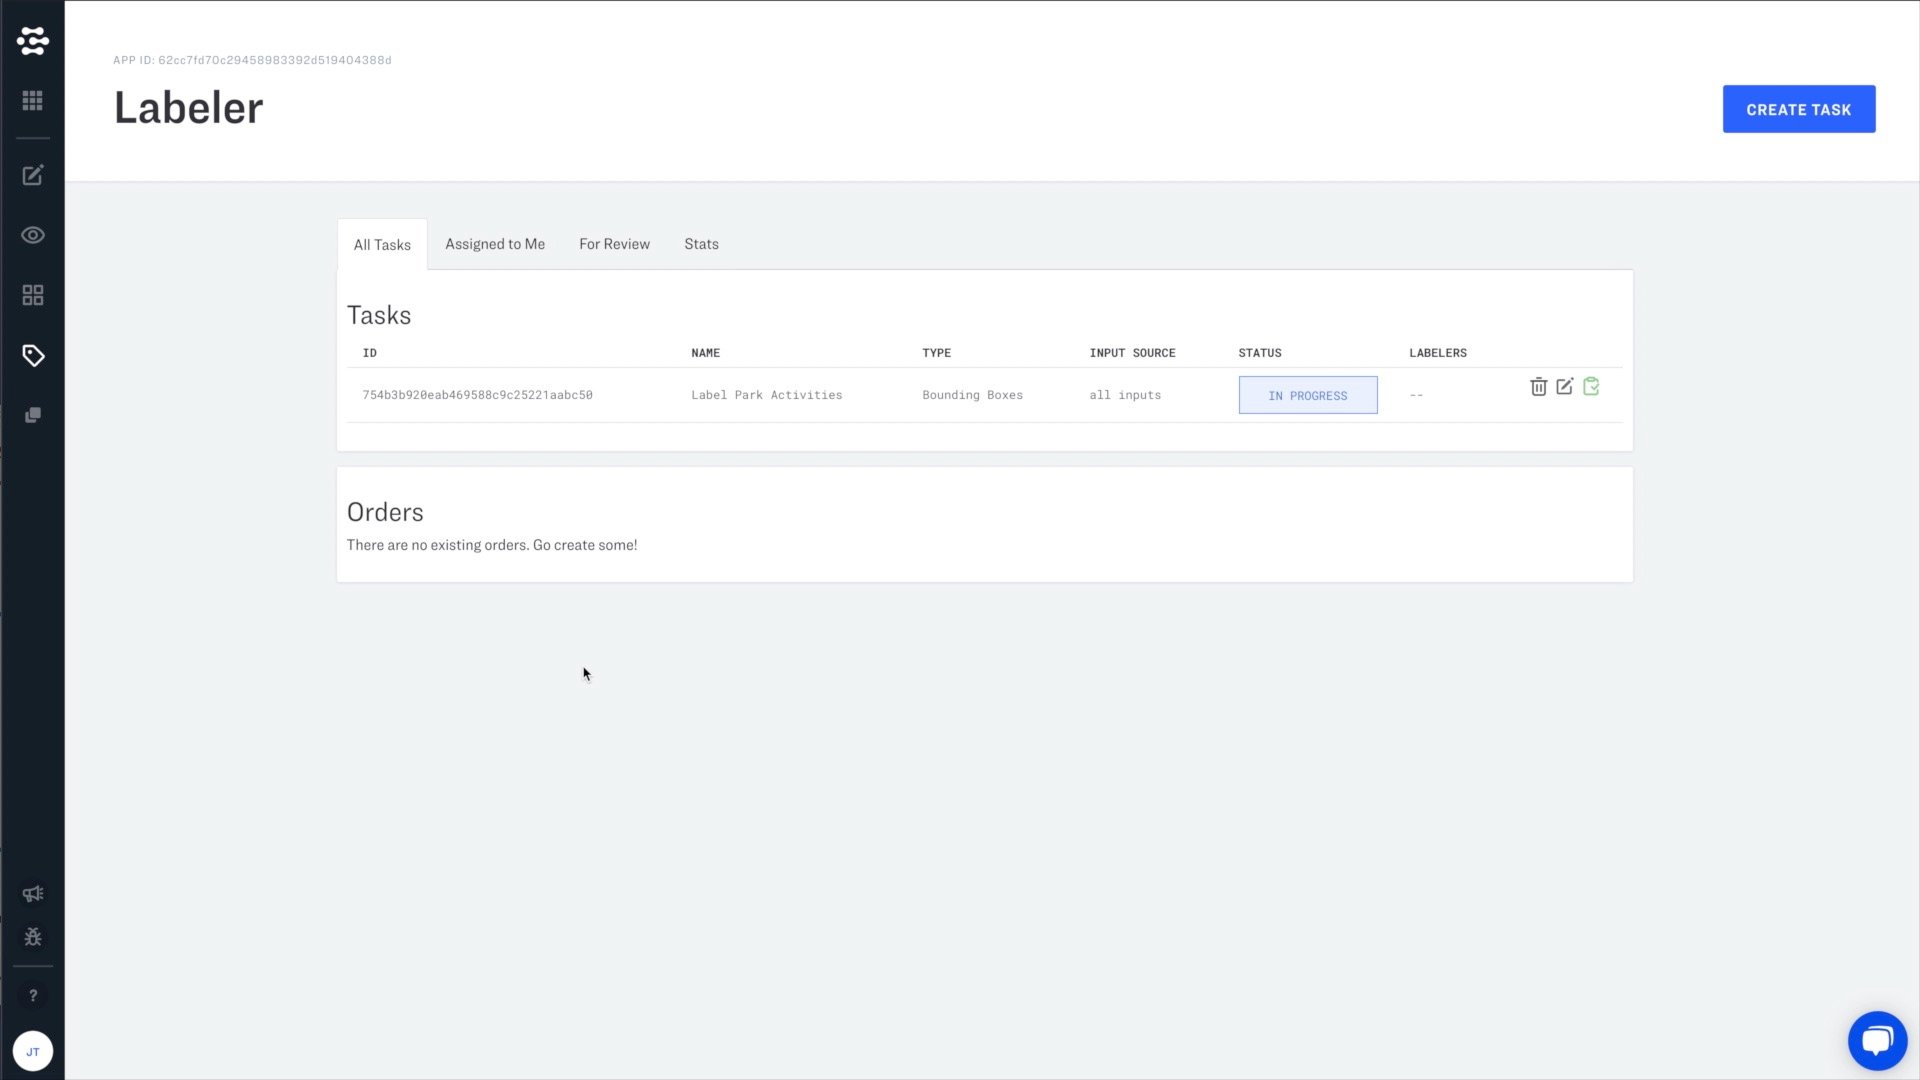
Task: Click the megaphone announcements icon
Action: (x=33, y=894)
